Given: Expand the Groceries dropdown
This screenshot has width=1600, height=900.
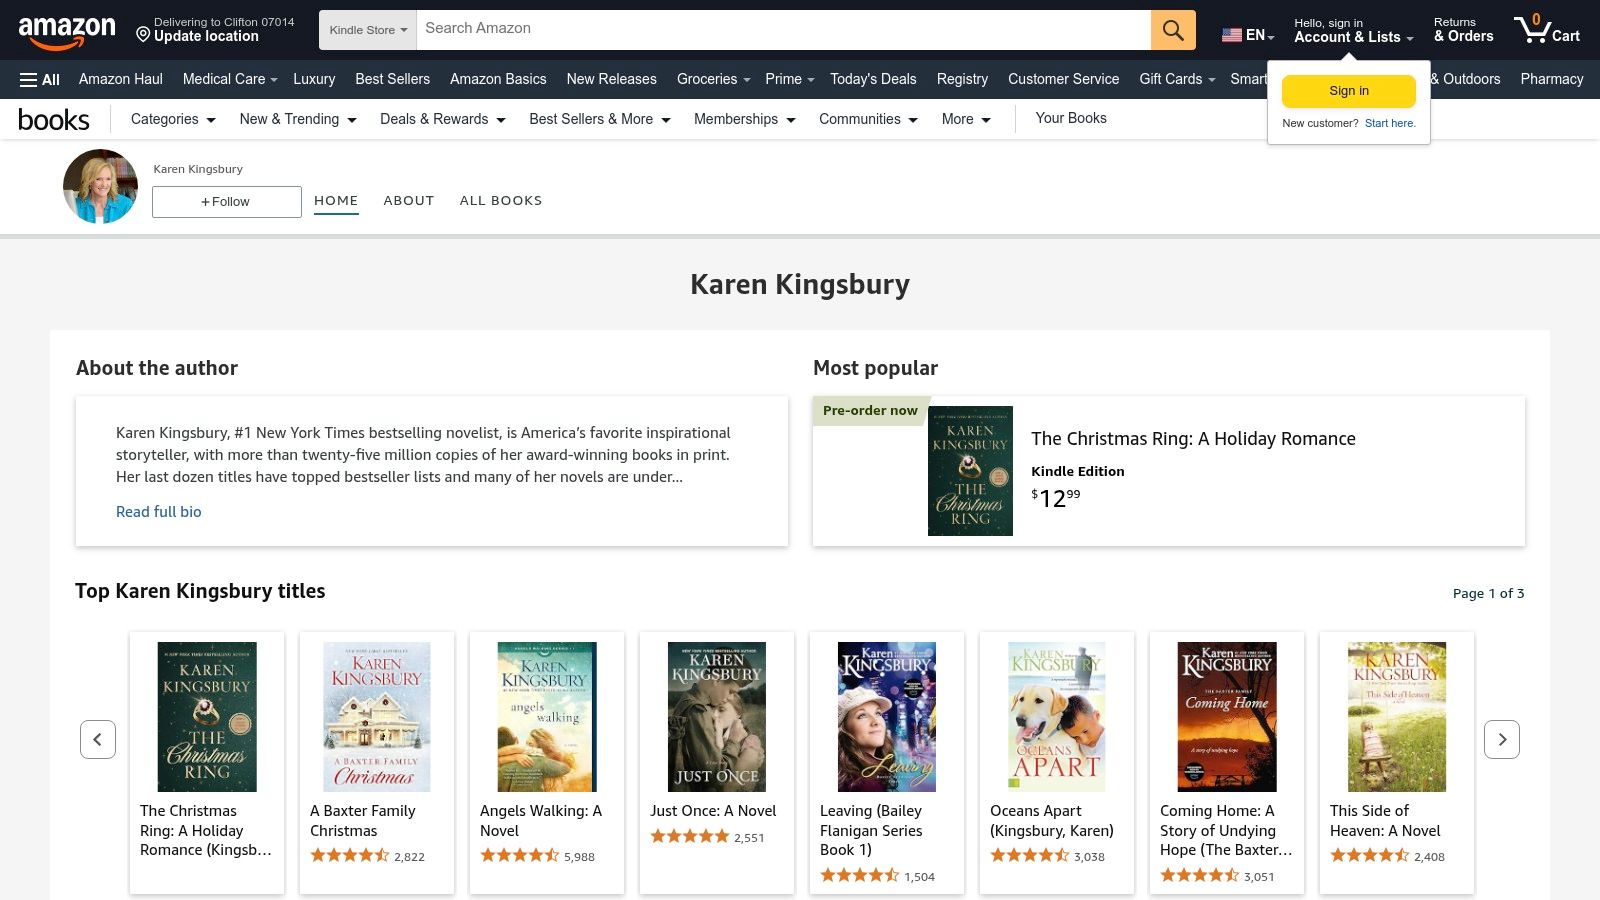Looking at the screenshot, I should click(713, 79).
